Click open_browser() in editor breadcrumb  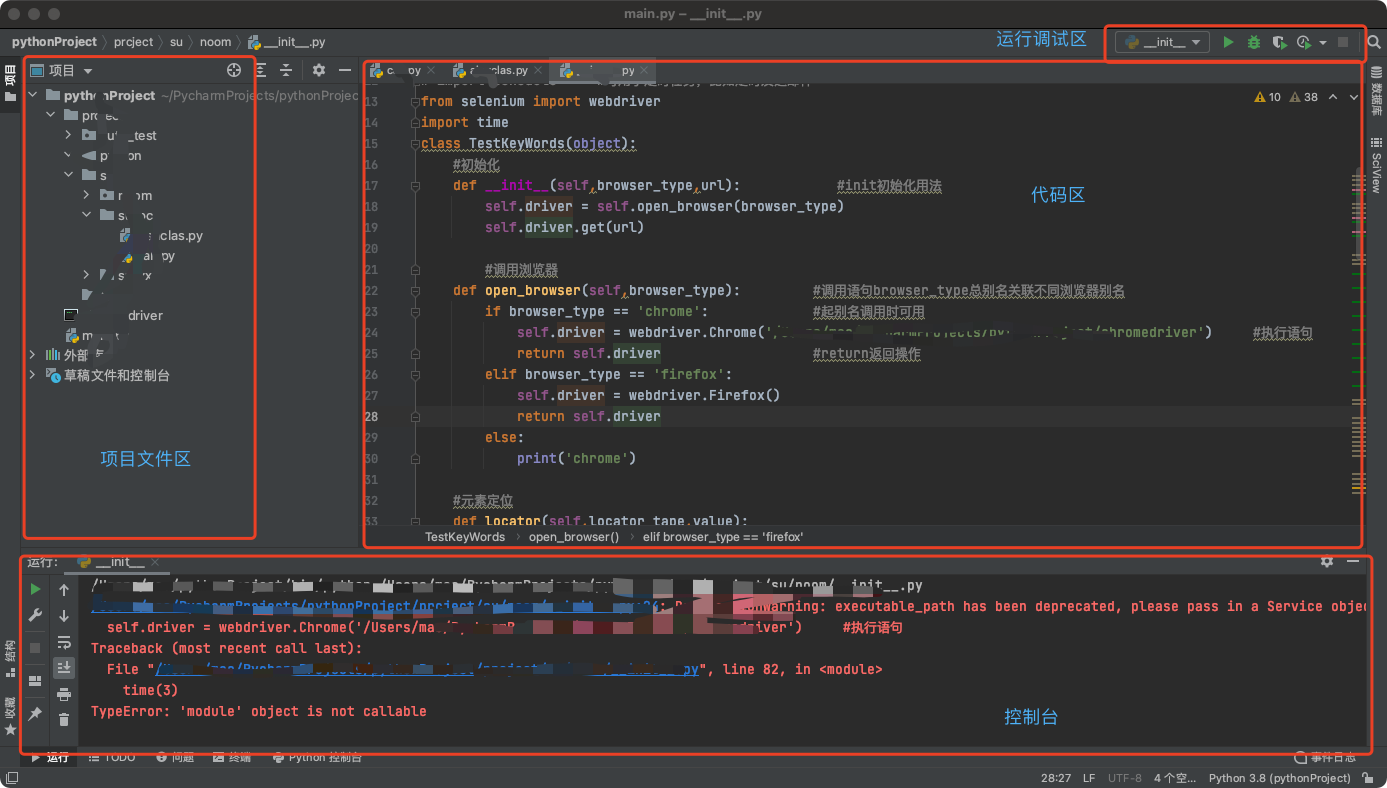point(574,537)
